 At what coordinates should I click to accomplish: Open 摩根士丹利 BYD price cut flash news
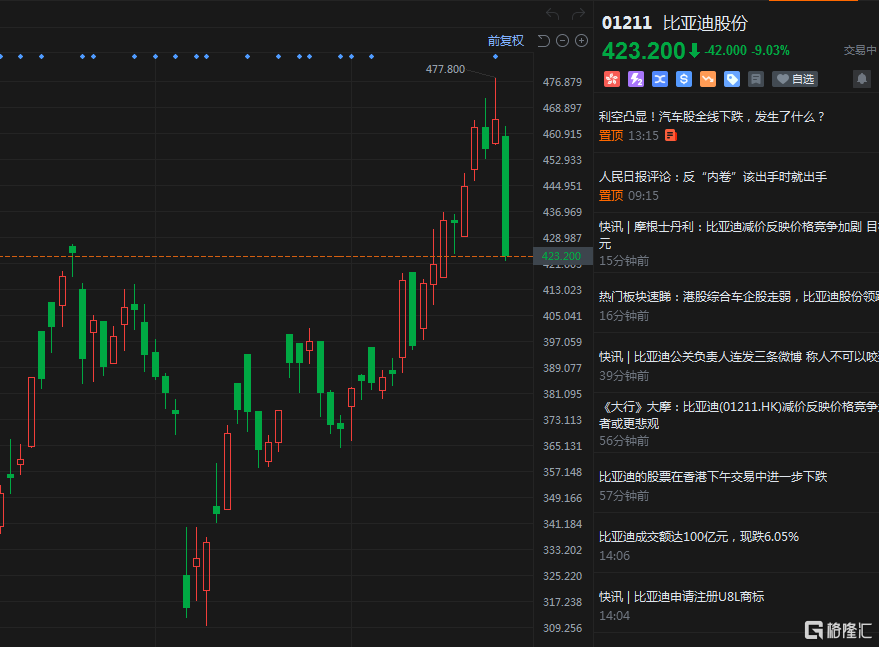coord(738,235)
